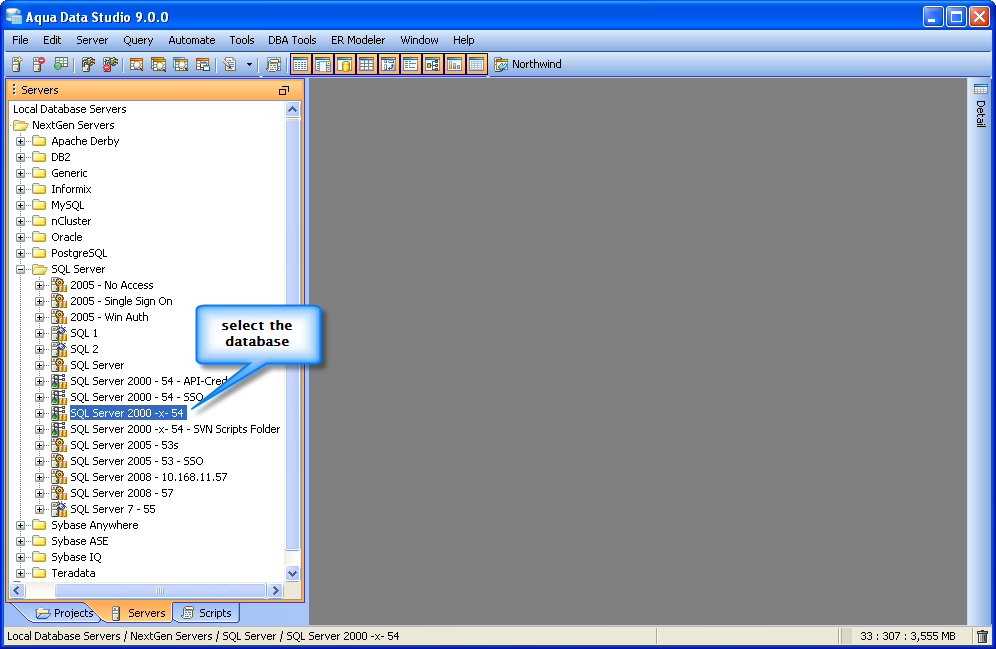Click the Northwind database toolbar icon
The height and width of the screenshot is (649, 996).
[x=501, y=64]
